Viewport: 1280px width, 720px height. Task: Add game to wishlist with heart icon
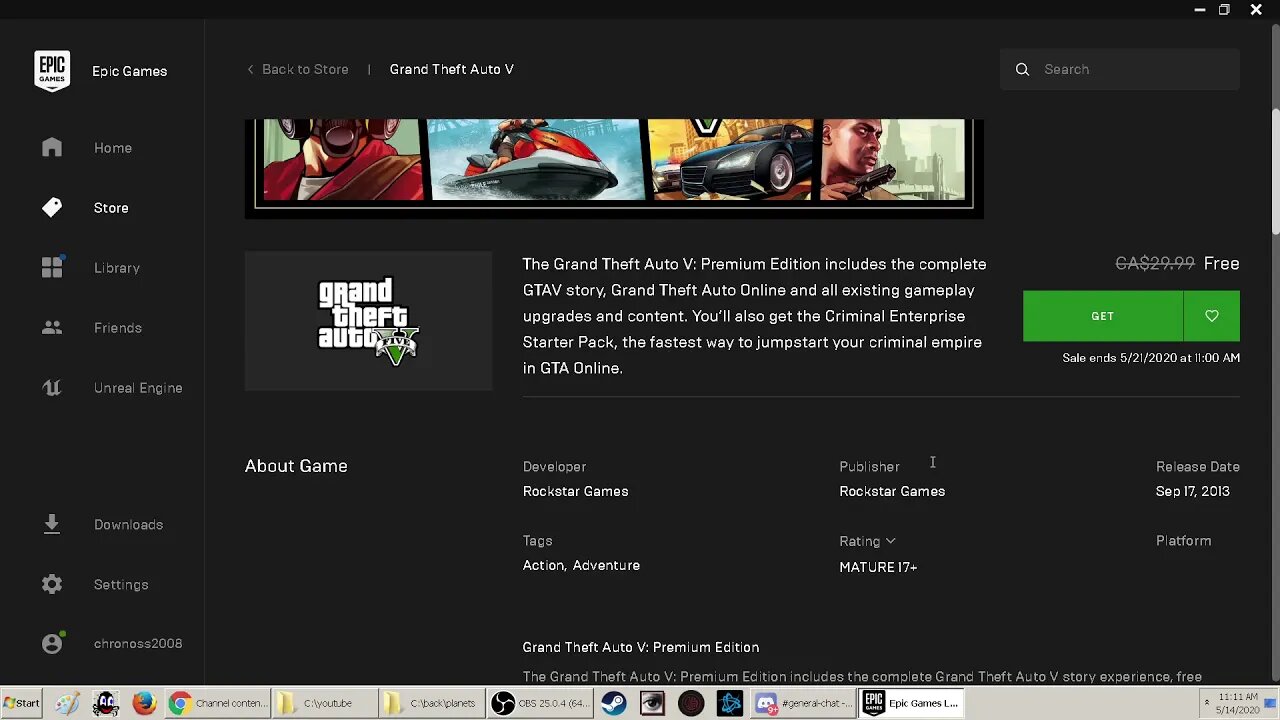point(1212,316)
